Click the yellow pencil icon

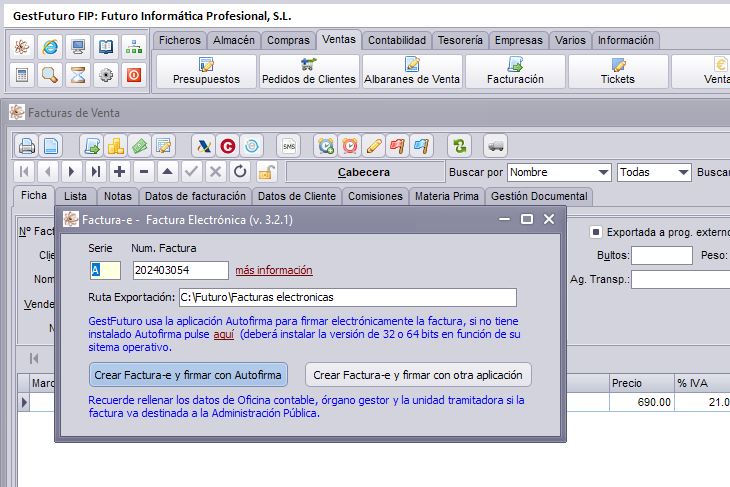374,146
